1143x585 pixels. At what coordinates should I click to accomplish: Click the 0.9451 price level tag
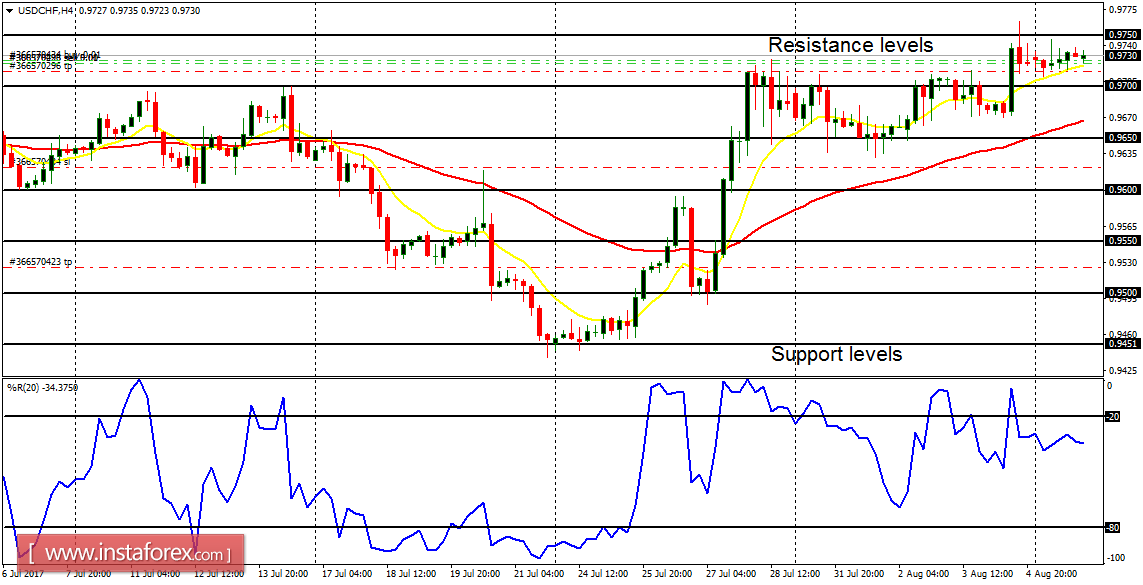pos(1121,344)
